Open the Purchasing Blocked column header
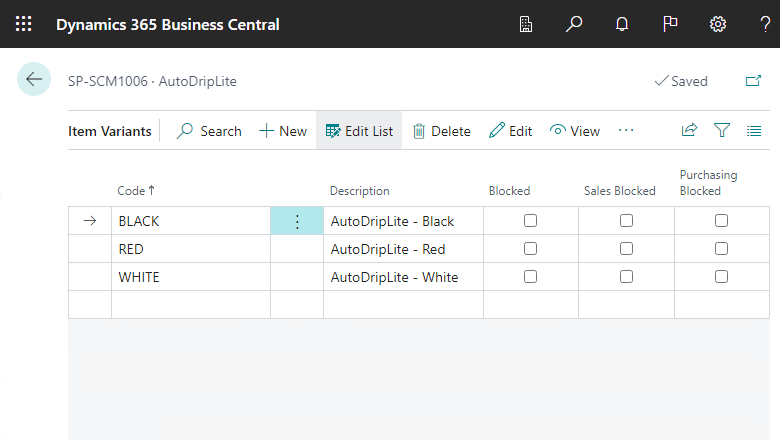780x440 pixels. (x=708, y=182)
